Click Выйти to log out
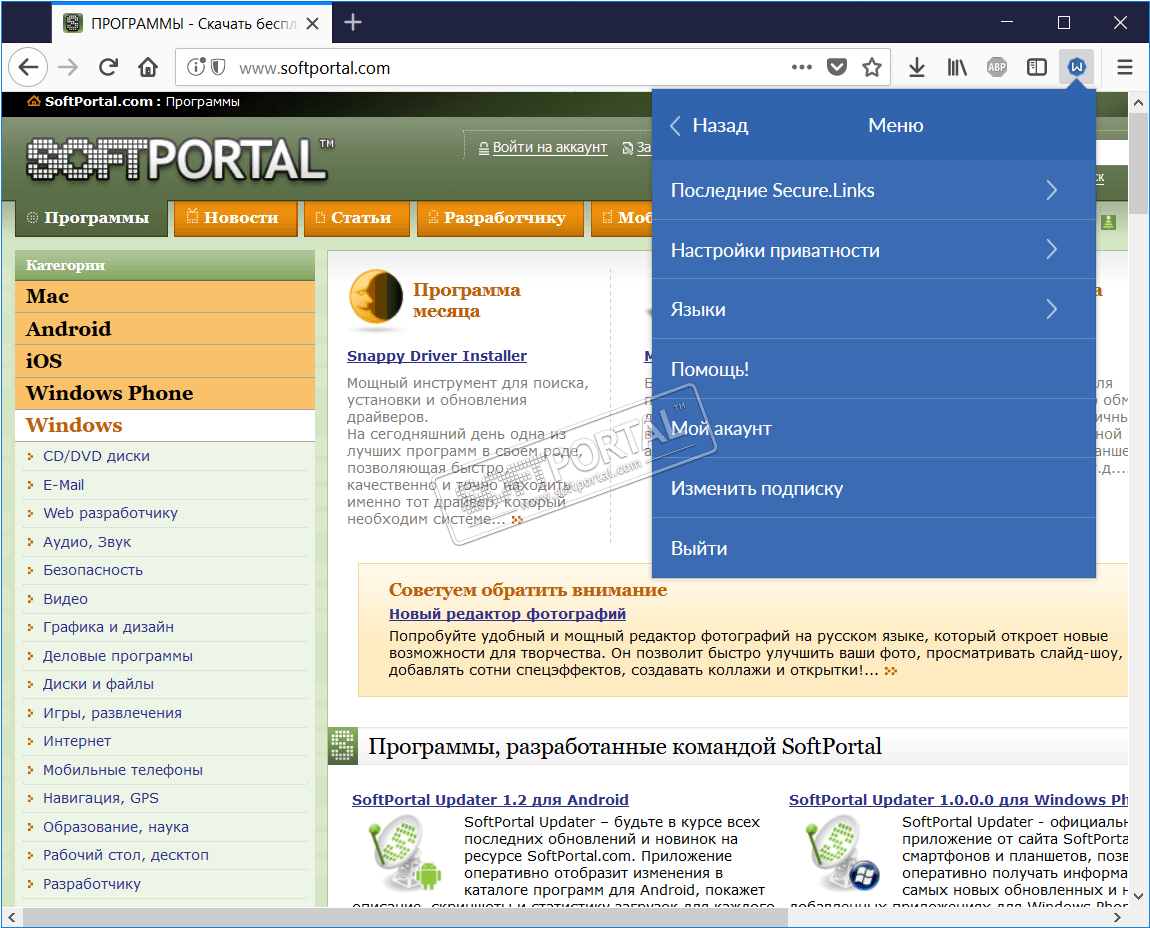The image size is (1150, 928). click(874, 548)
